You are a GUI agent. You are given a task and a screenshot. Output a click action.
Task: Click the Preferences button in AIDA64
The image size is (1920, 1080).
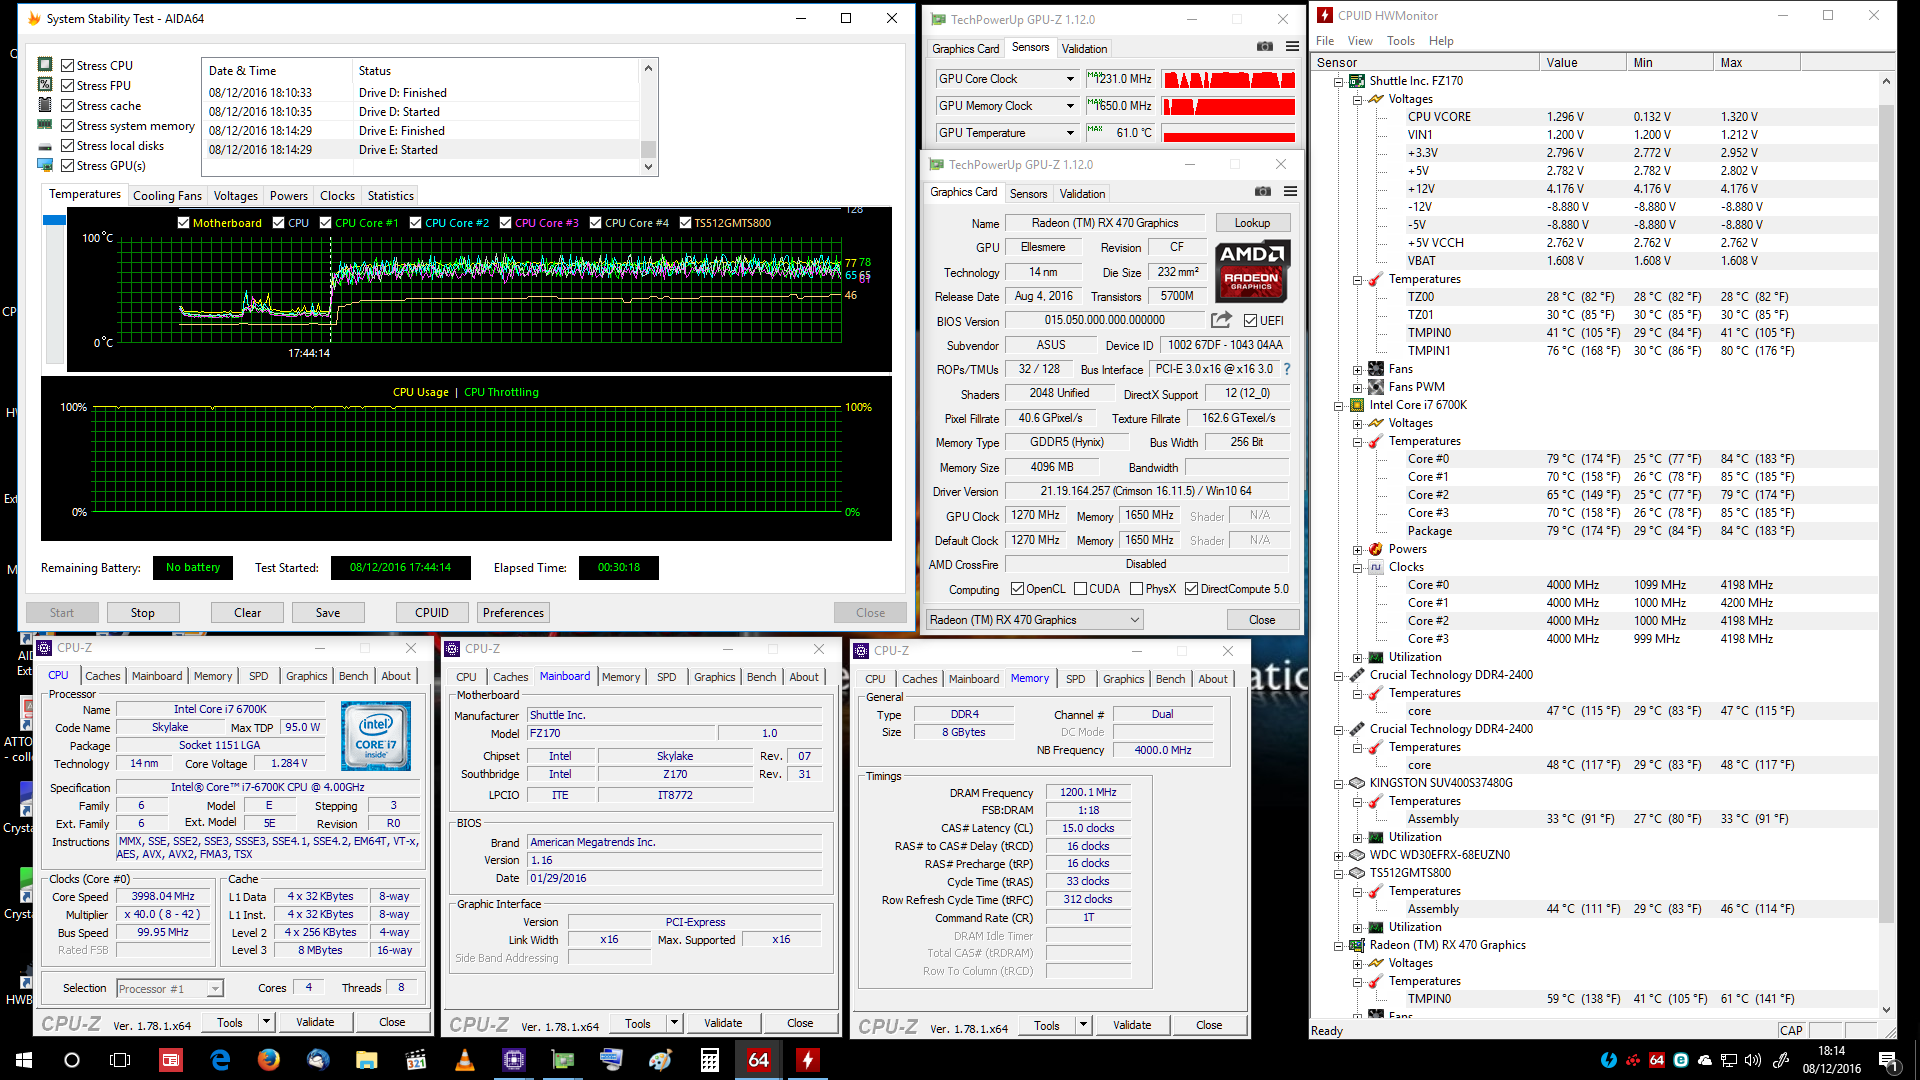(x=513, y=613)
